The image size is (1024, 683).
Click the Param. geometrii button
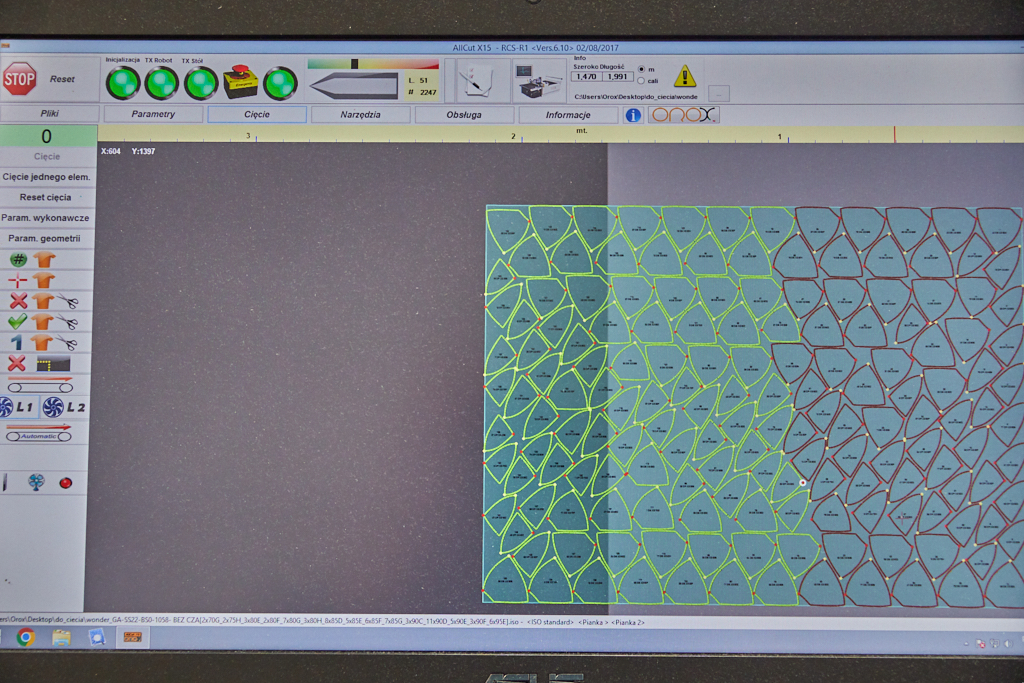click(46, 238)
